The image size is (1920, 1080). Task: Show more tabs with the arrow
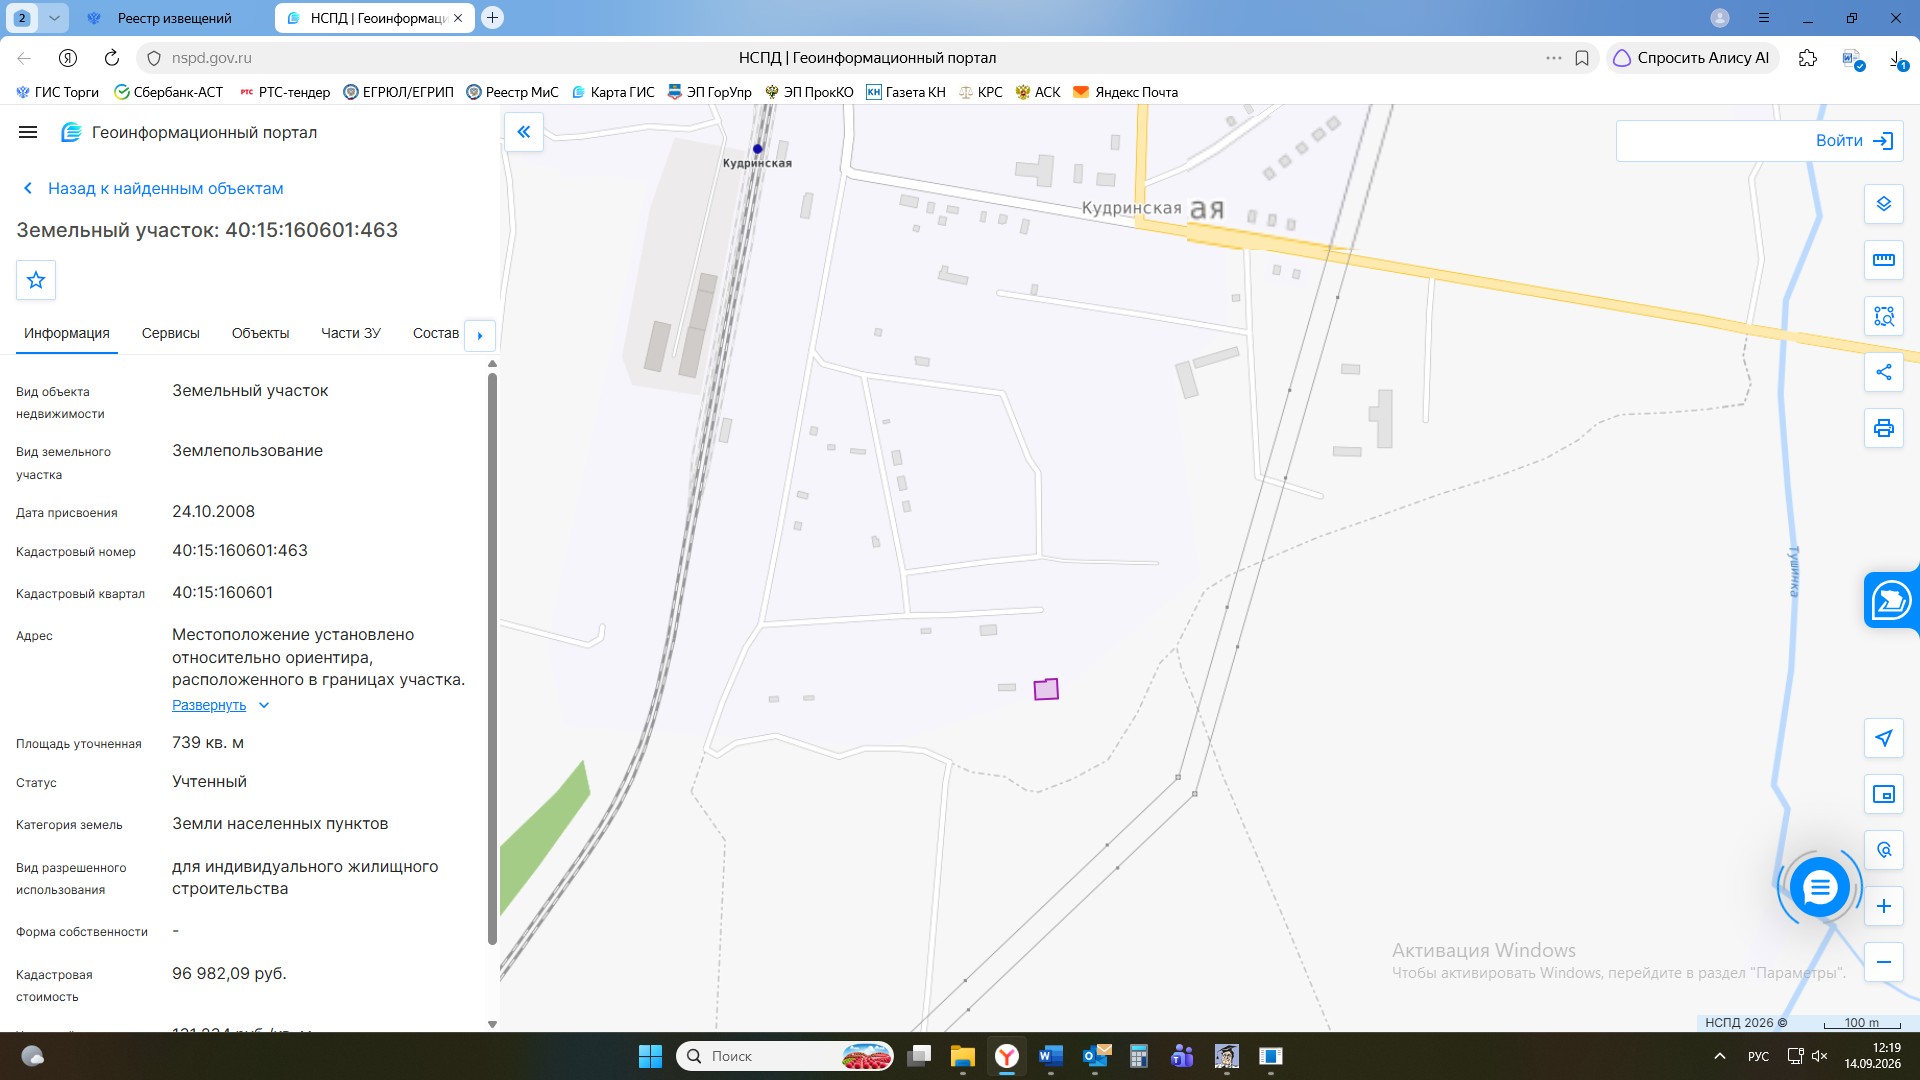480,335
